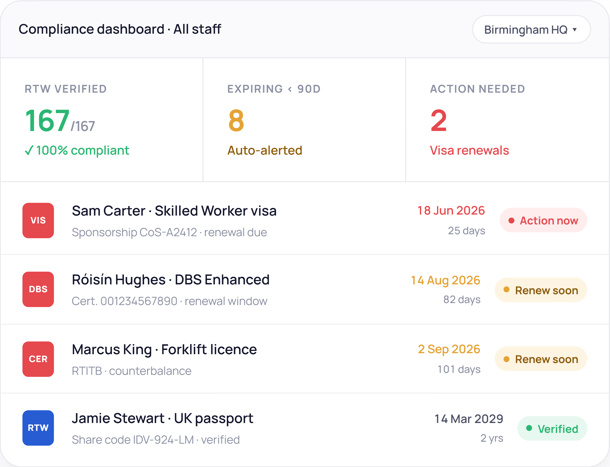
Task: Open the Birmingham HQ location dropdown
Action: 531,30
